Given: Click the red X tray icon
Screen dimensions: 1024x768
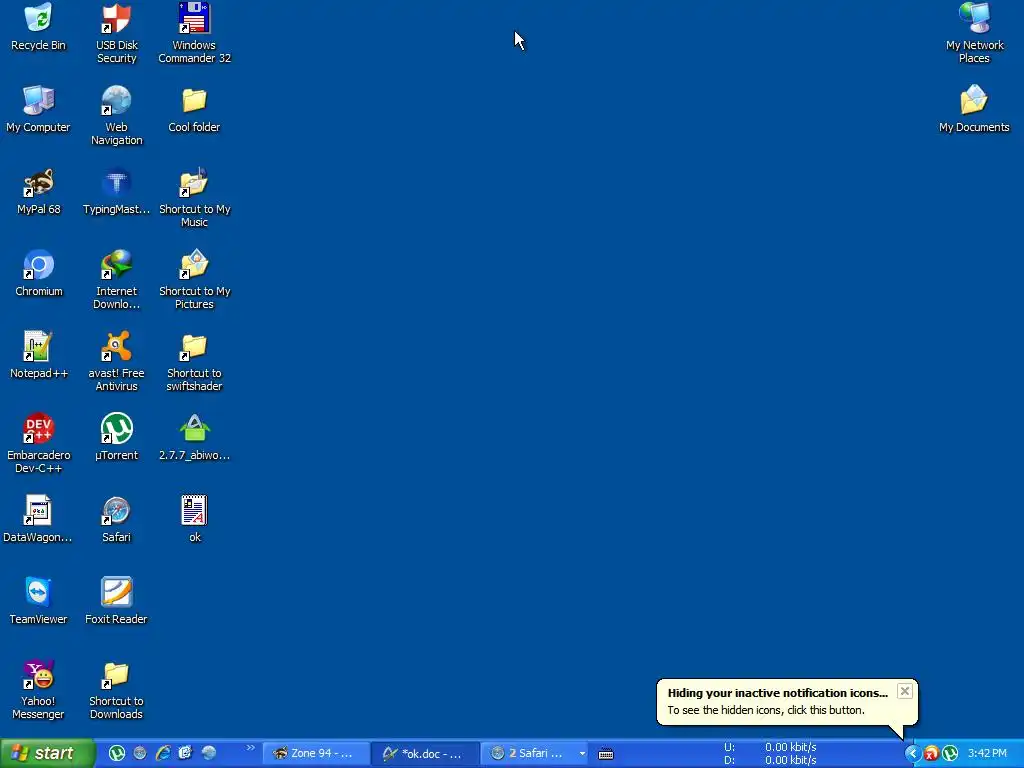Looking at the screenshot, I should point(931,754).
